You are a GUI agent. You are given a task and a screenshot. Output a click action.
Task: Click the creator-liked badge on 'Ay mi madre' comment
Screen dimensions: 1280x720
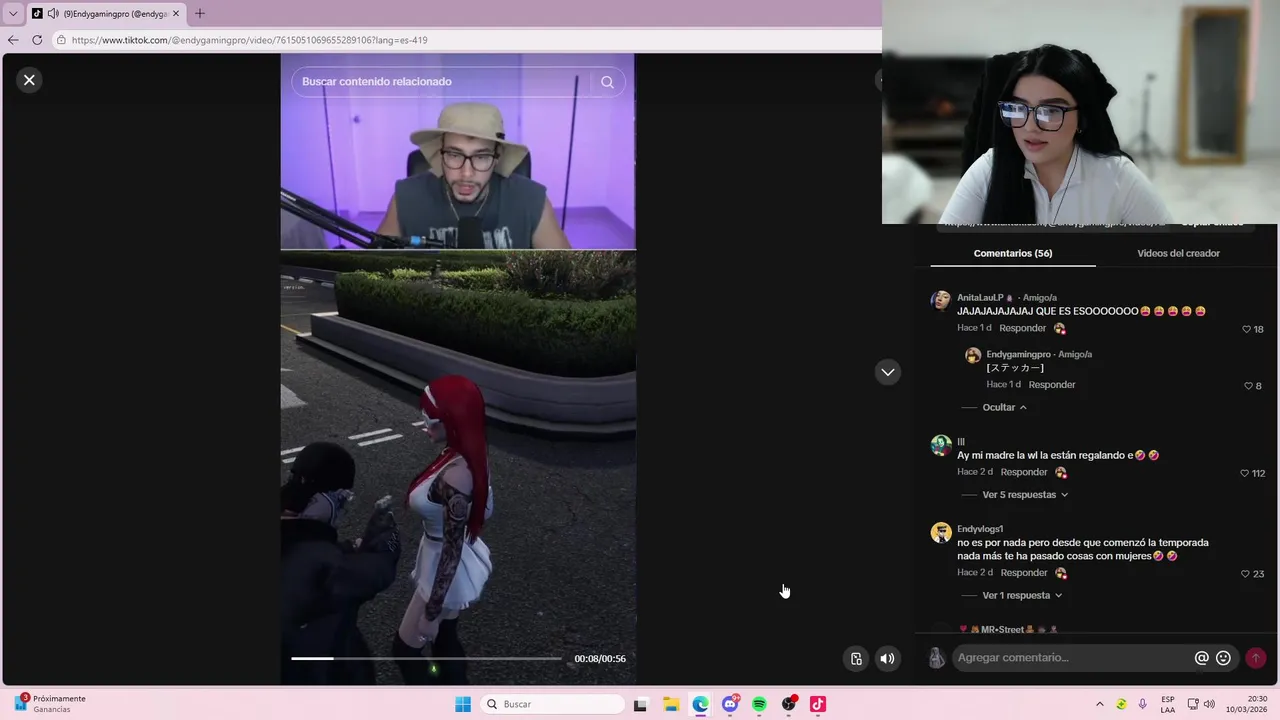pos(1061,473)
